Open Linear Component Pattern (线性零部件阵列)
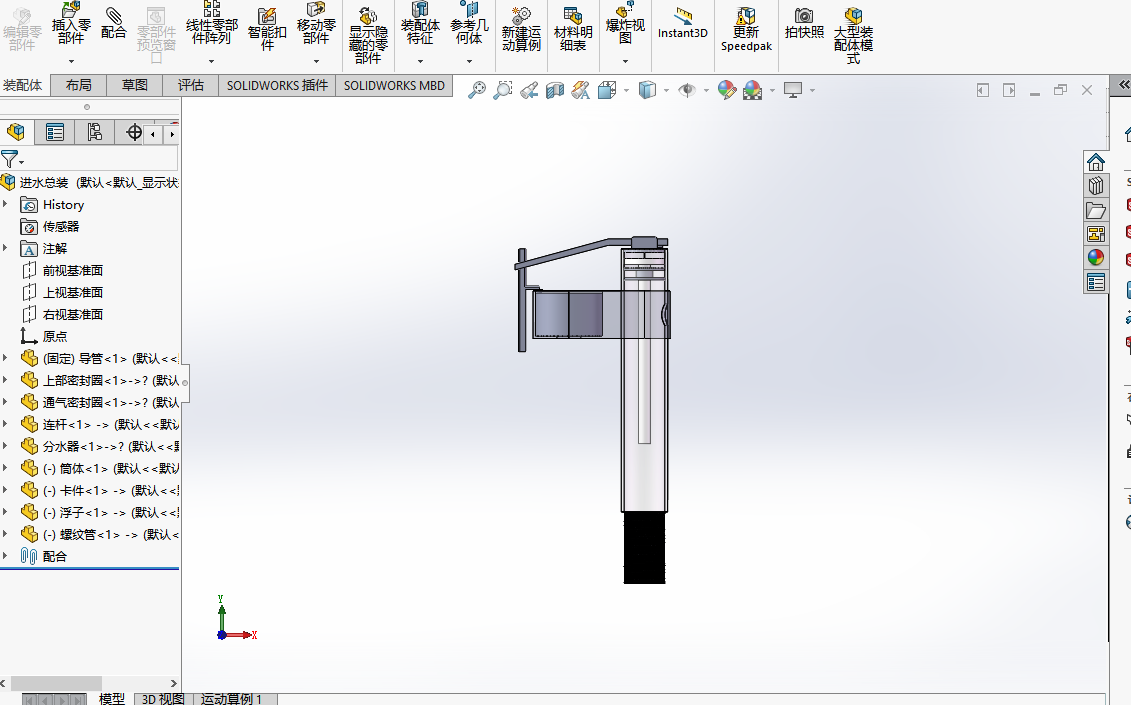1131x705 pixels. click(x=211, y=25)
